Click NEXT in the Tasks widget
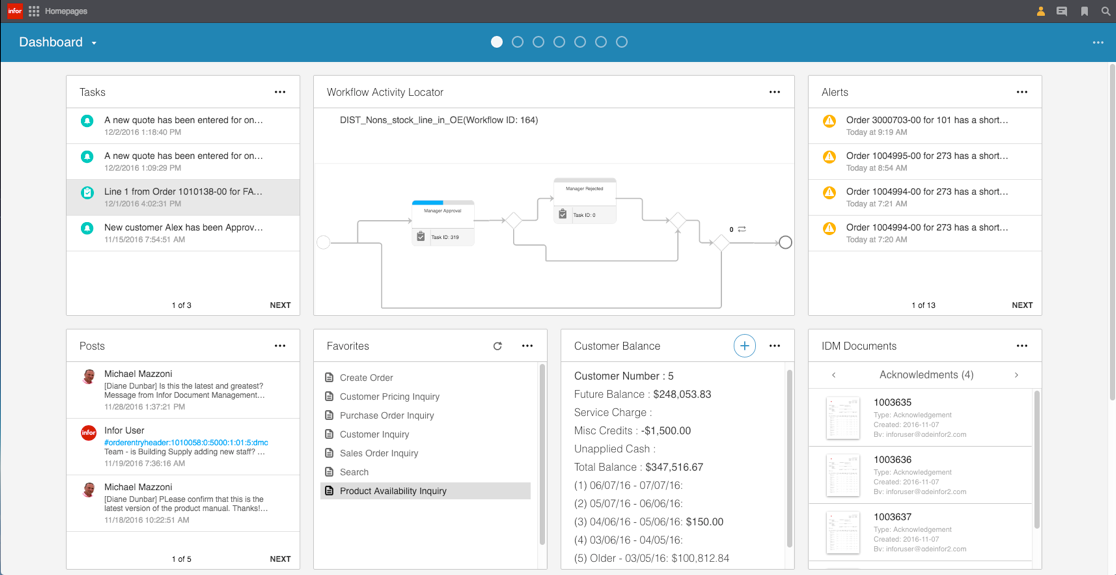 [x=280, y=305]
